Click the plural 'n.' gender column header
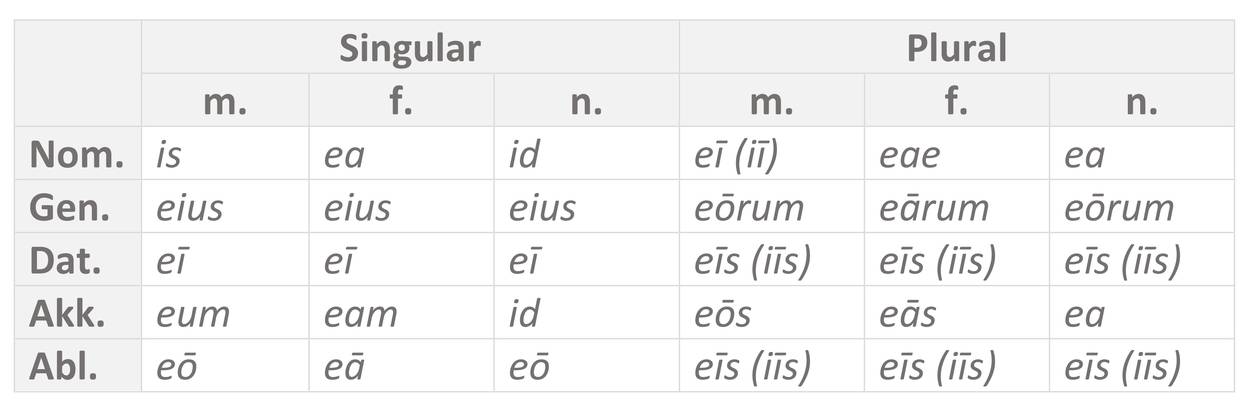 [x=1141, y=101]
